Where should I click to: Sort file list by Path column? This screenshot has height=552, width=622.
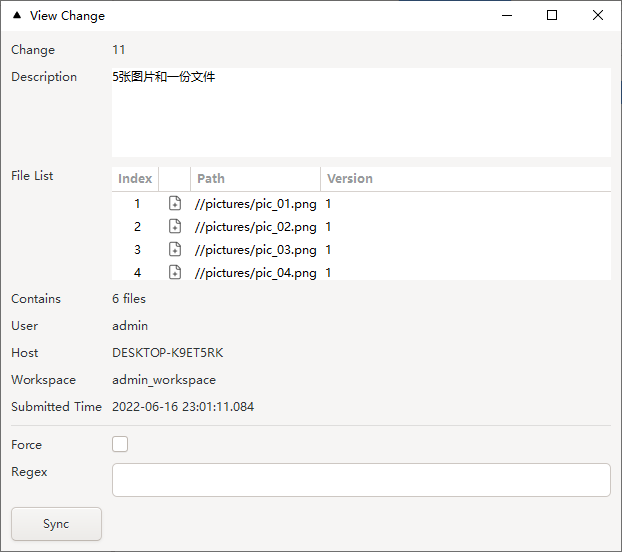255,179
